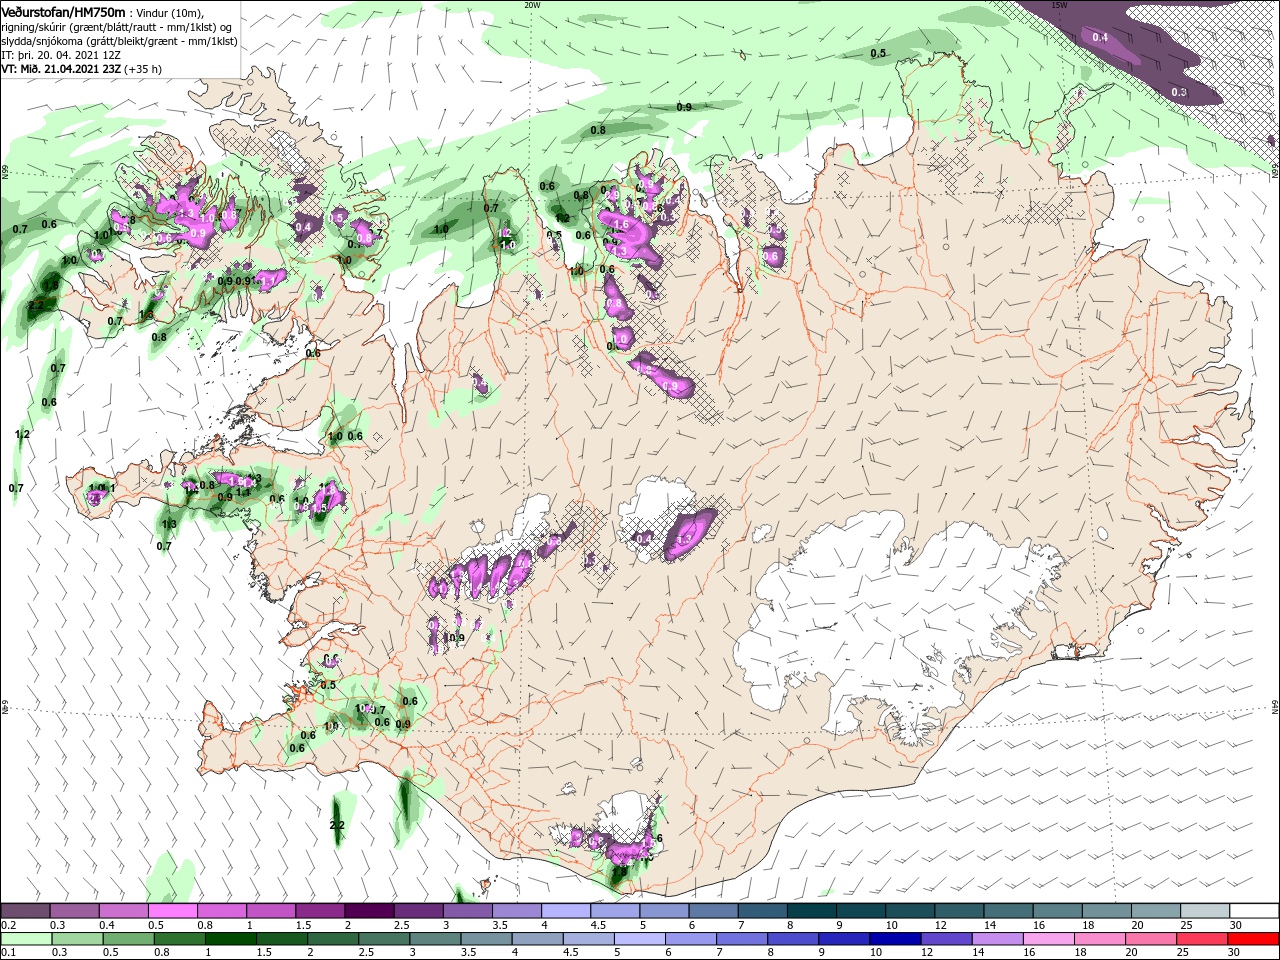Image resolution: width=1280 pixels, height=960 pixels.
Task: Pick the palest green 0.1 swatch in the lower rain scale
Action: [x=26, y=939]
